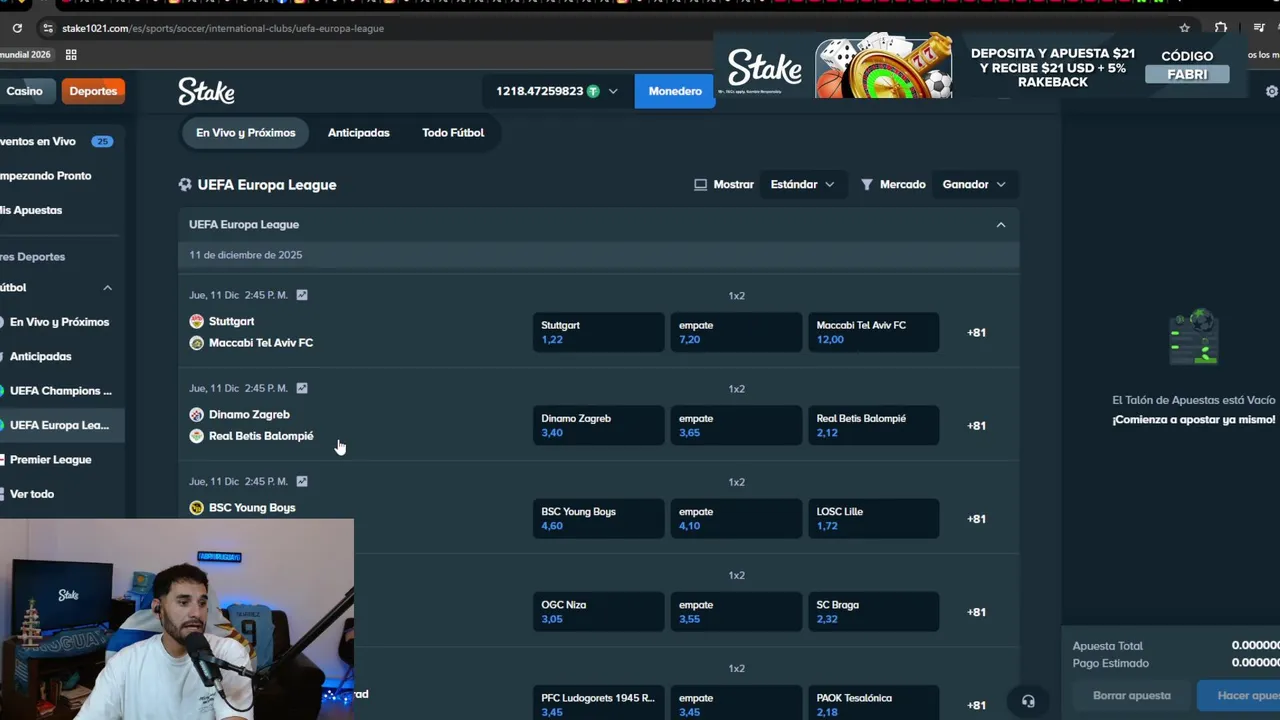Viewport: 1280px width, 720px height.
Task: Reload the page with browser refresh icon
Action: [17, 28]
